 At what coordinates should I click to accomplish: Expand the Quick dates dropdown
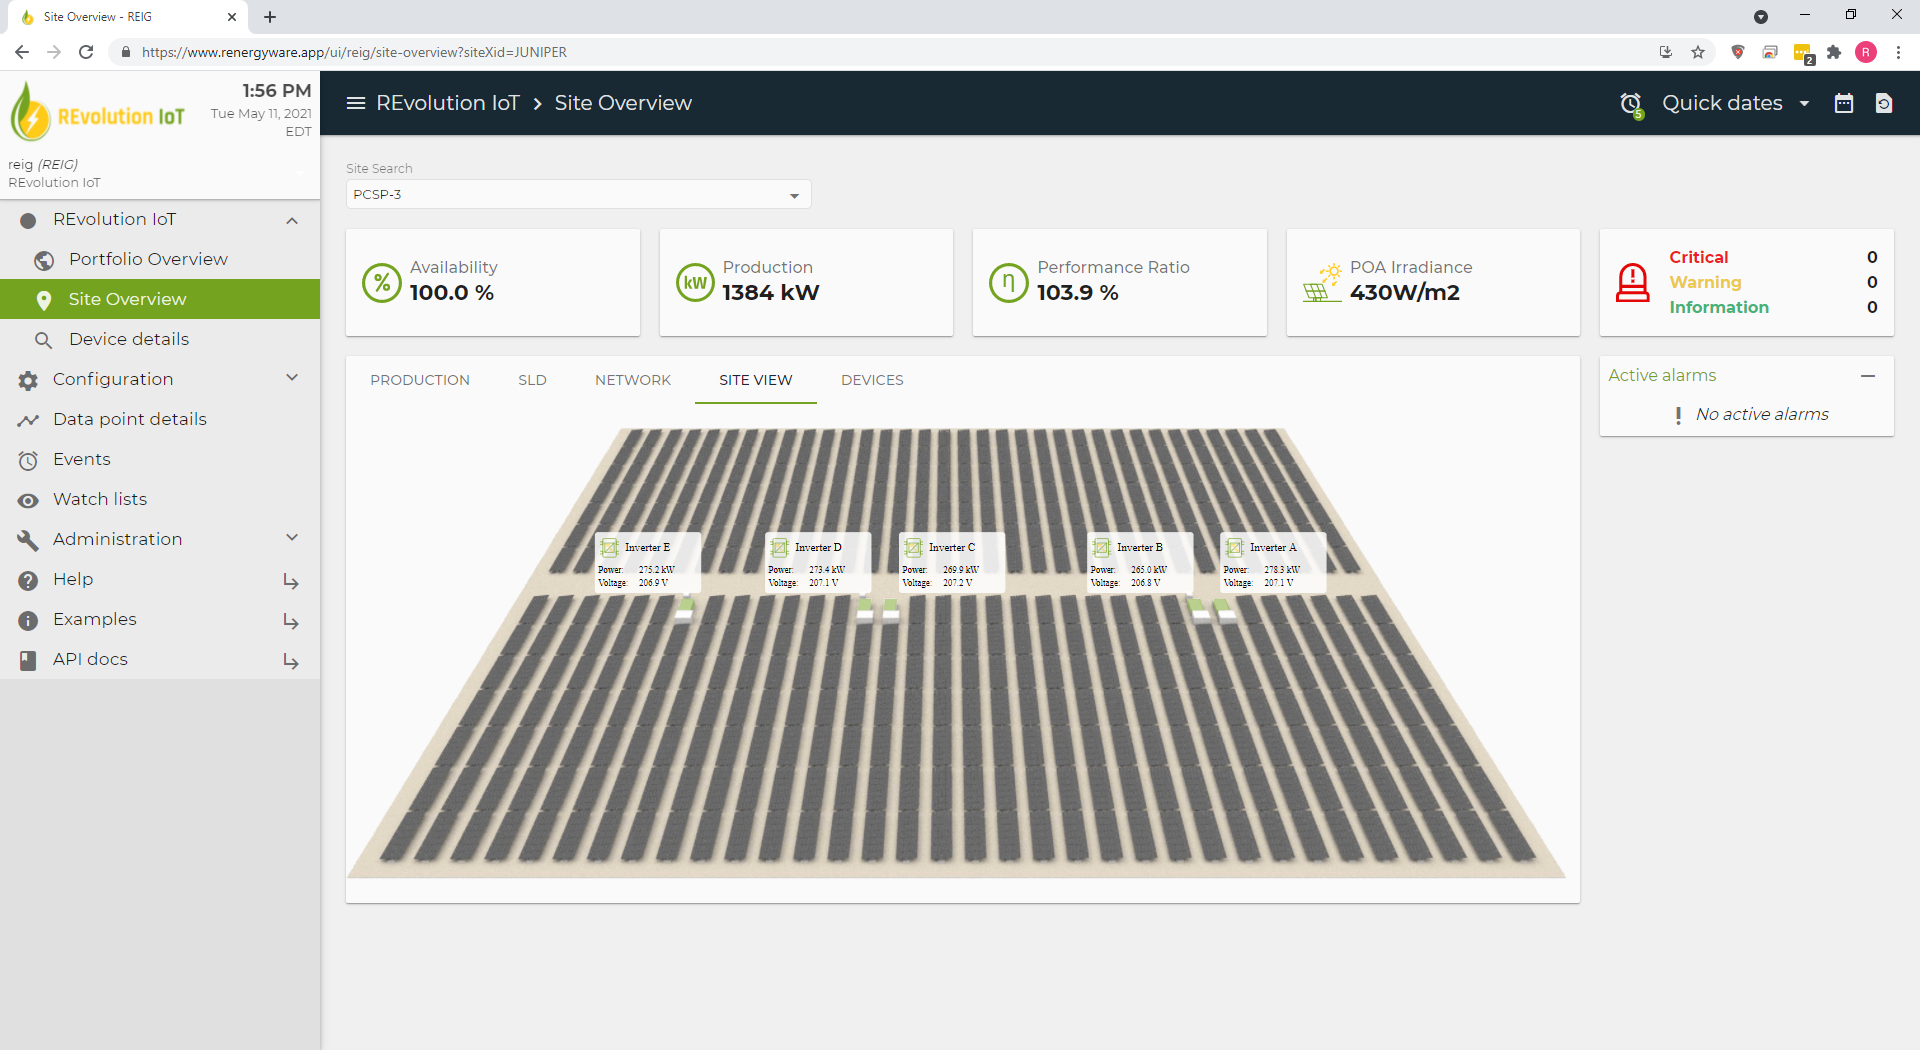coord(1735,103)
